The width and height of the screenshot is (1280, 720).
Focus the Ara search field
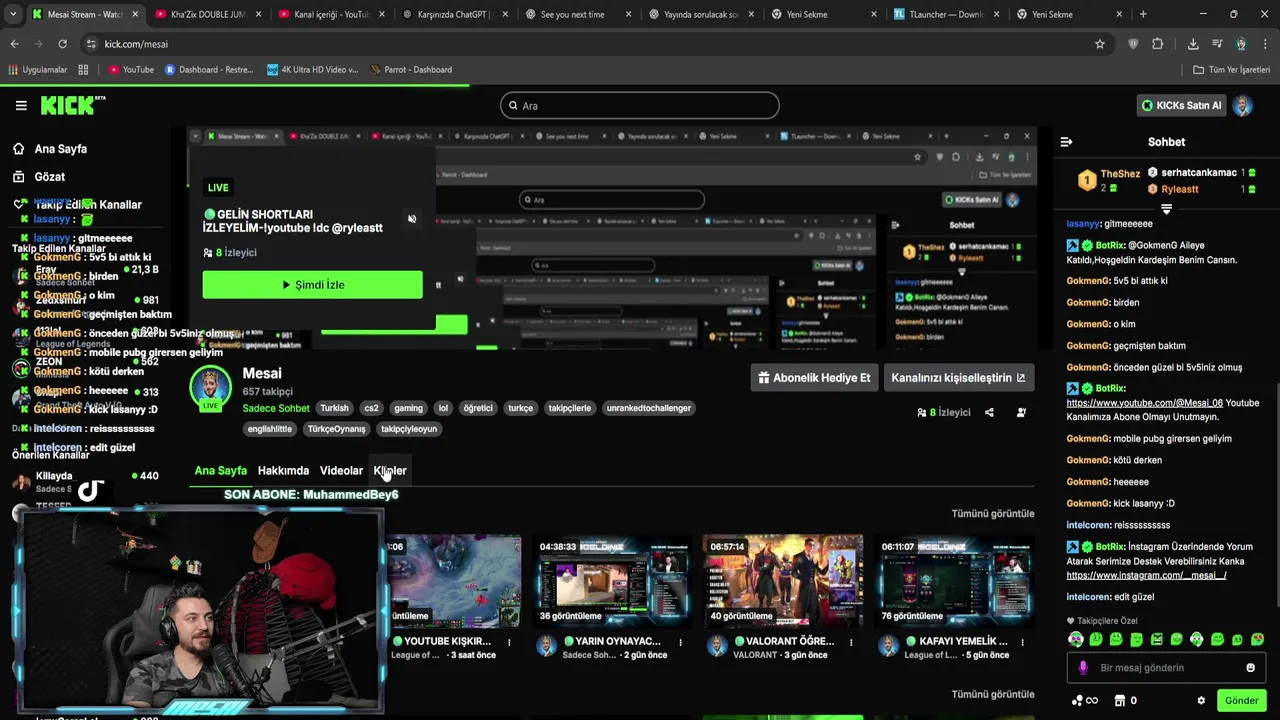[640, 105]
